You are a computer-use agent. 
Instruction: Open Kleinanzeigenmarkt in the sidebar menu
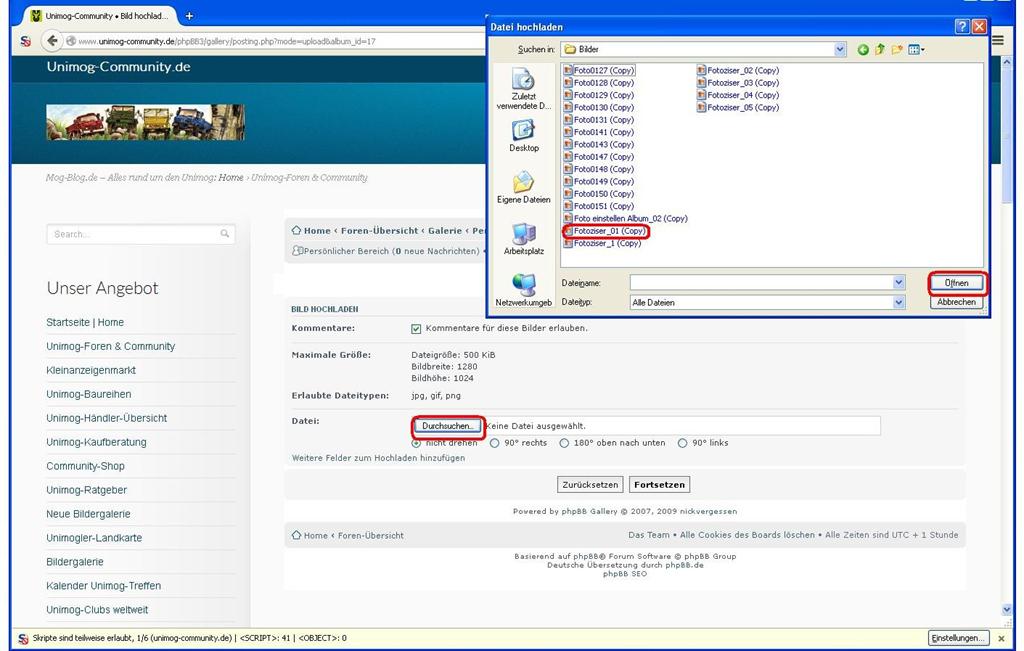[x=91, y=370]
